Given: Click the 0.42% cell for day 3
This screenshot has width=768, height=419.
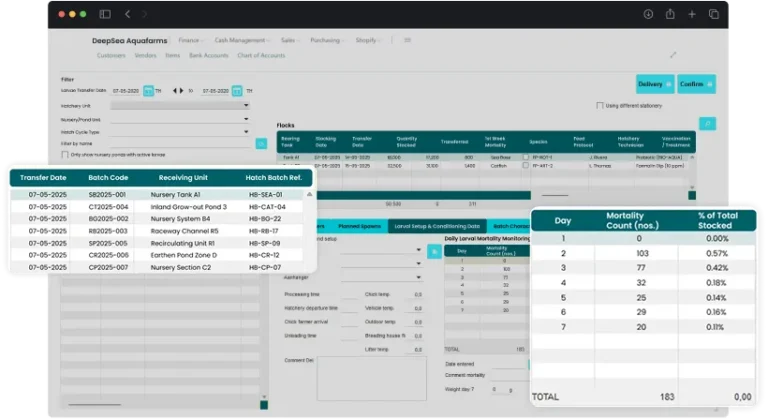Looking at the screenshot, I should pyautogui.click(x=717, y=268).
